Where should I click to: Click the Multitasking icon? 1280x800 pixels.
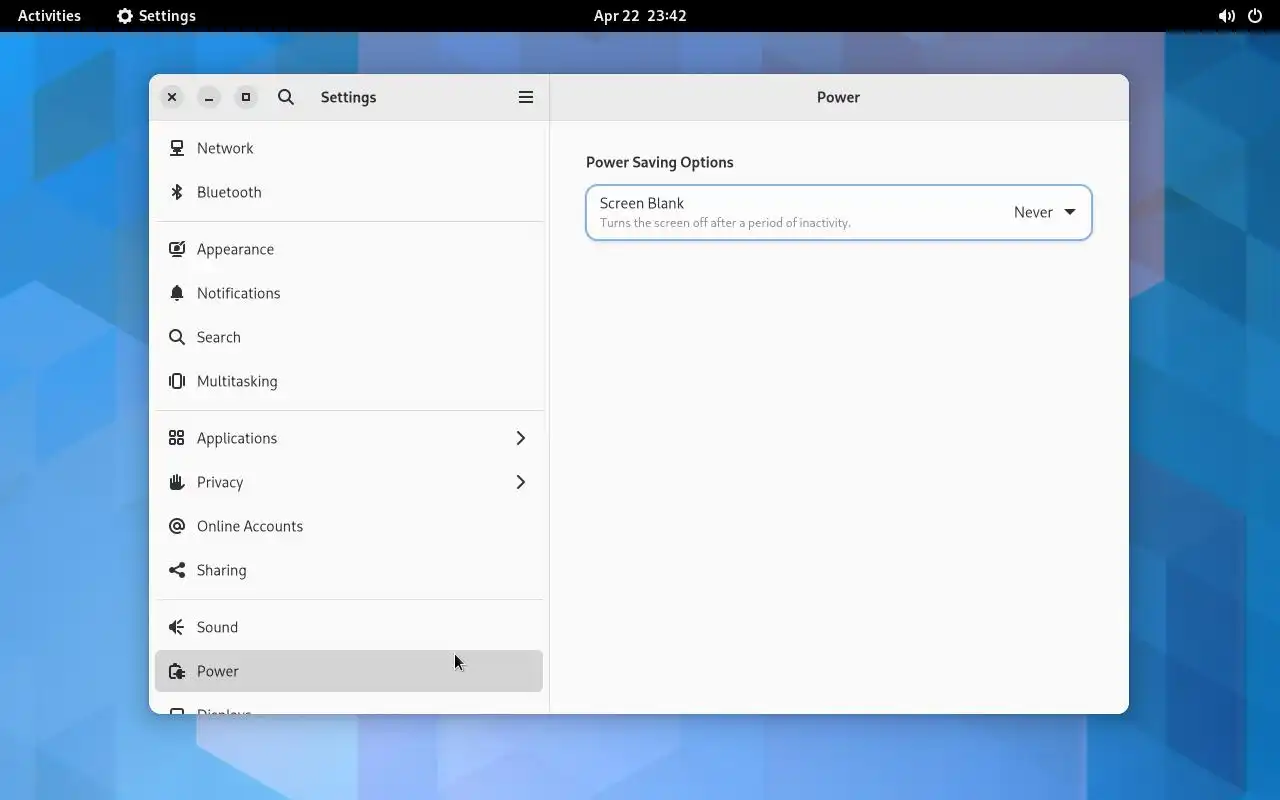click(x=177, y=381)
